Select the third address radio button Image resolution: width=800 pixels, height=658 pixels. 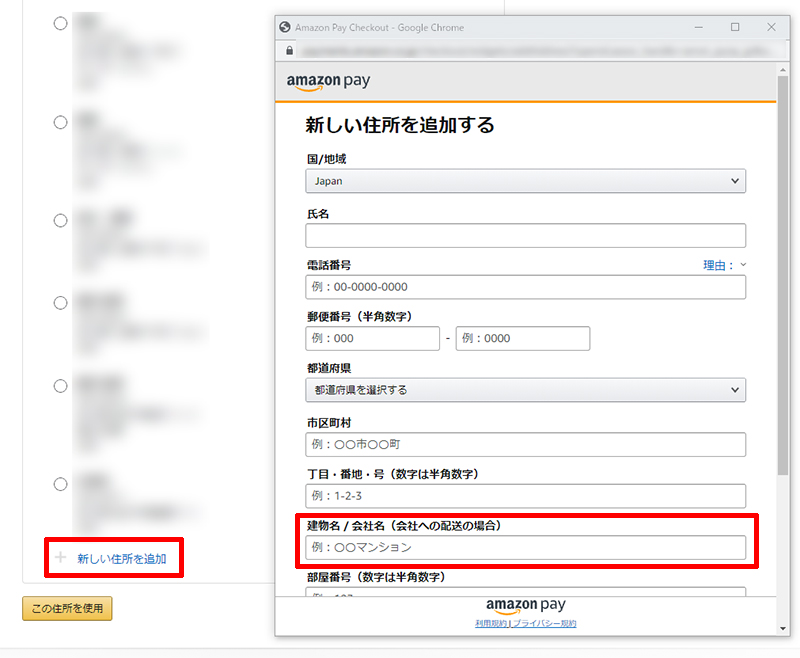(60, 220)
